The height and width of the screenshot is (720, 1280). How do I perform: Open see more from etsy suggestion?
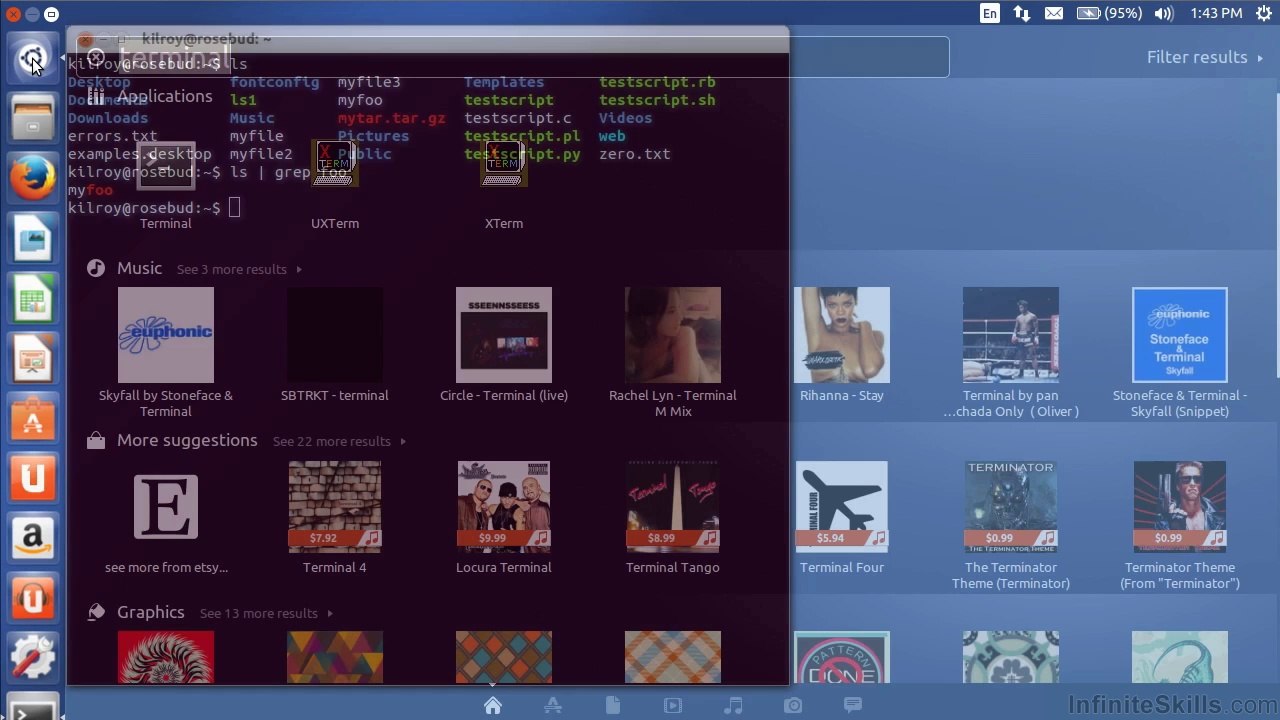166,517
